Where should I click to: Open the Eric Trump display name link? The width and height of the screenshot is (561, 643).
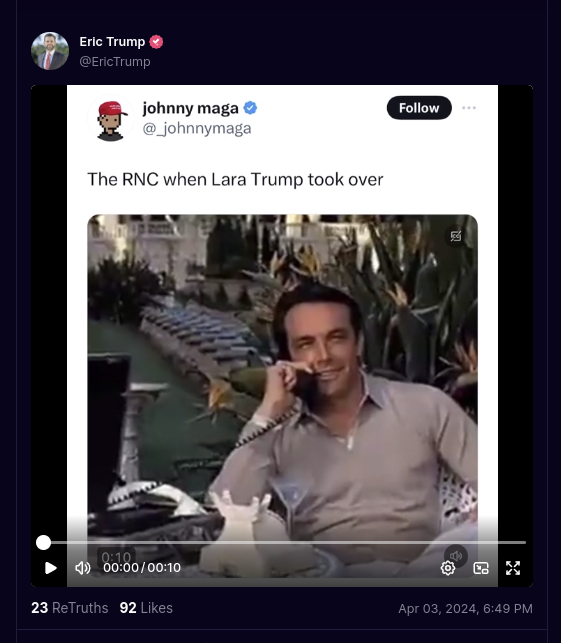(112, 42)
